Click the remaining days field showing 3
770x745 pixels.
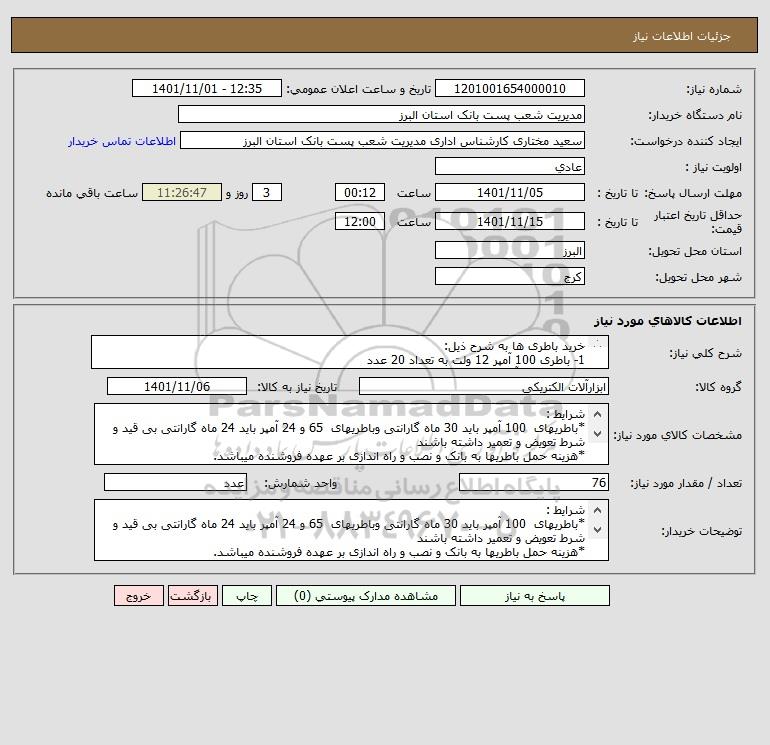267,193
